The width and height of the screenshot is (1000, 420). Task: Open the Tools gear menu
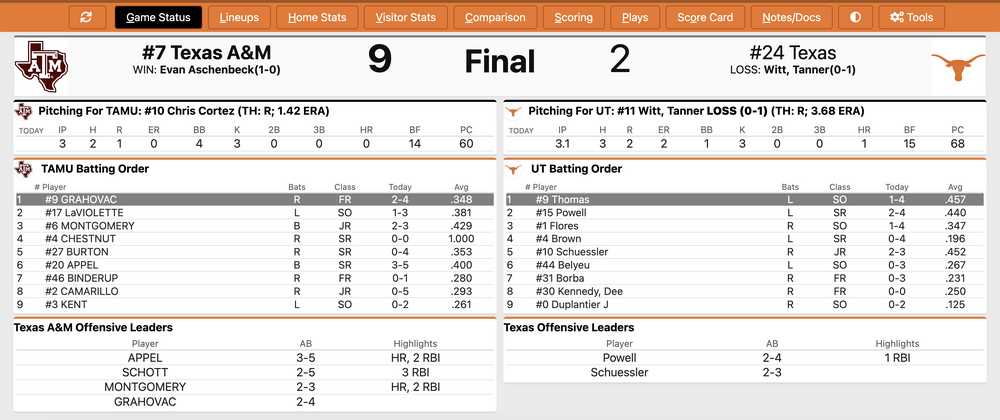[910, 17]
